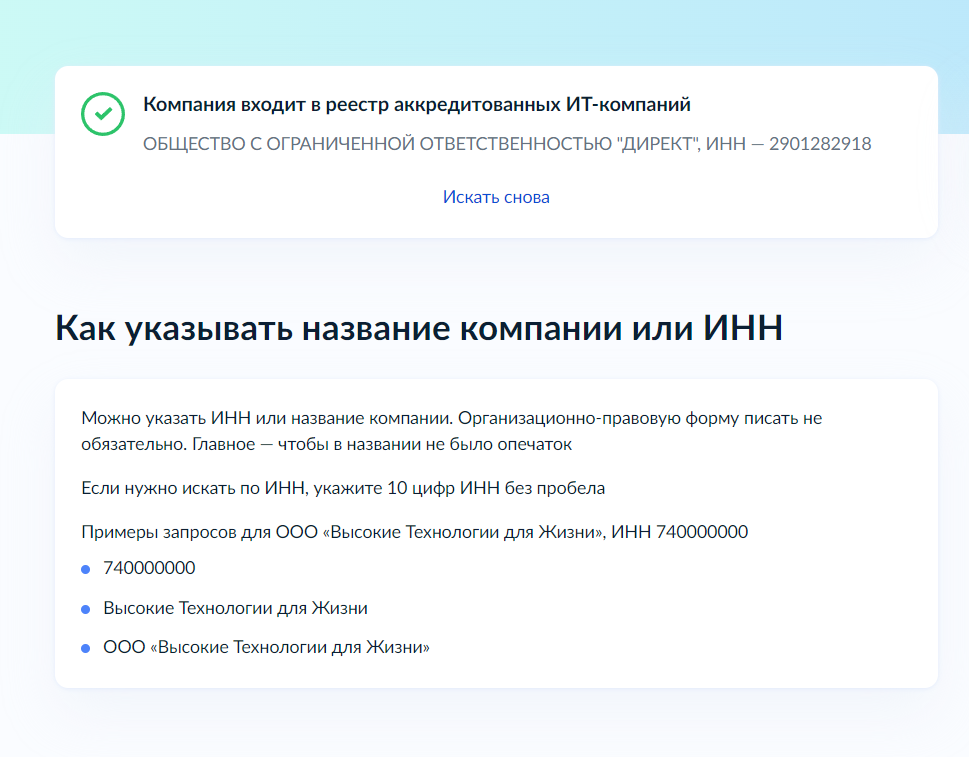
Task: Select list item 'ООО «Высокие Технологии для Жизни»'
Action: click(x=266, y=648)
